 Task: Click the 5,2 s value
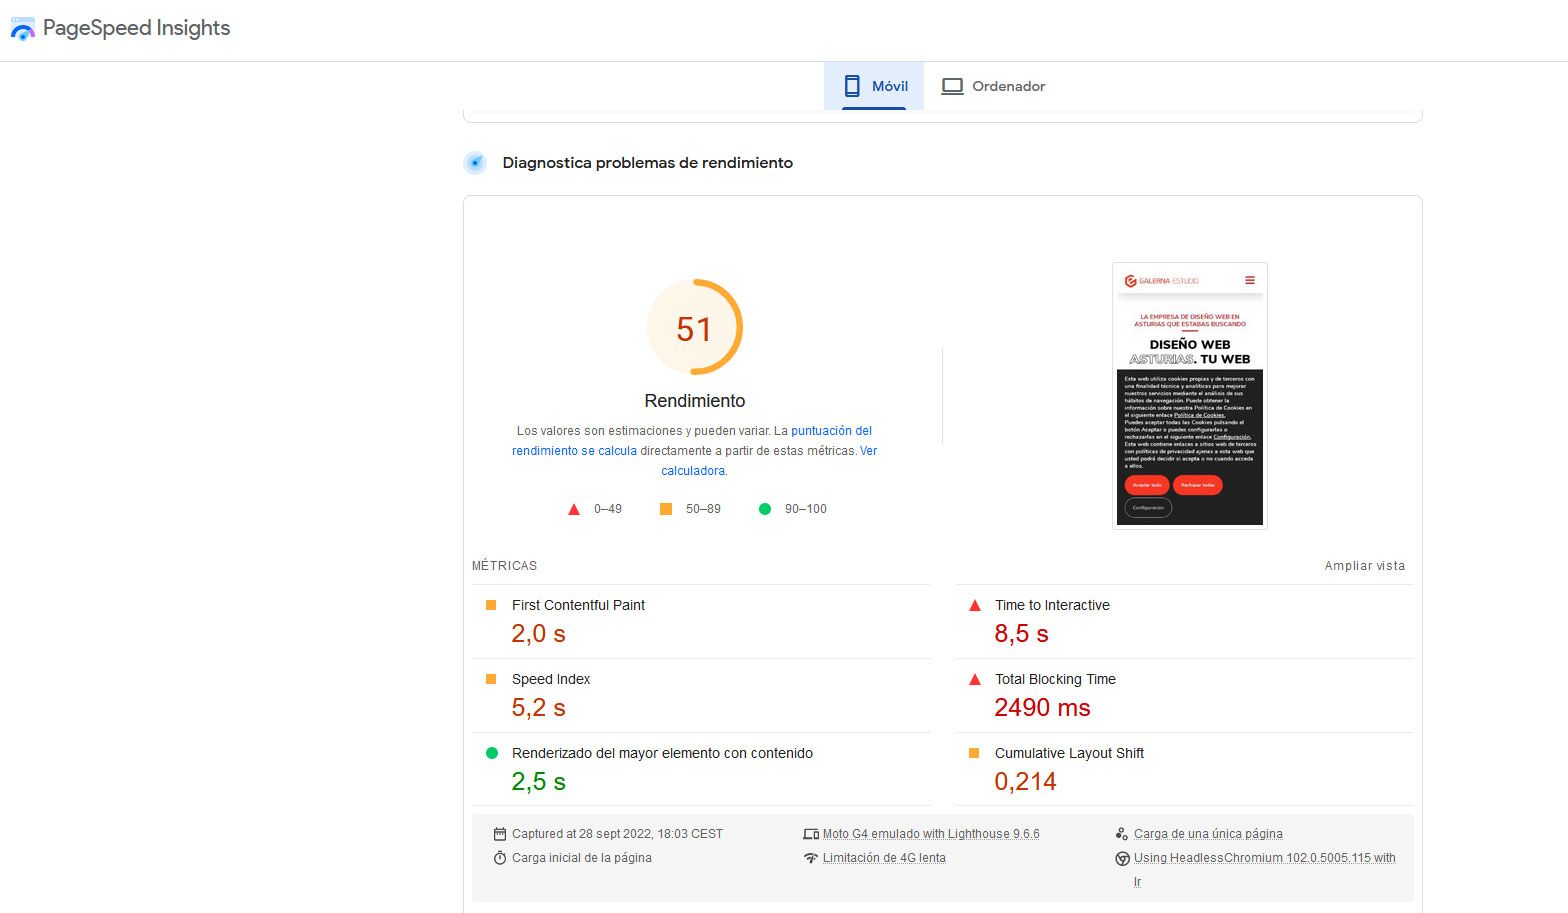coord(538,708)
